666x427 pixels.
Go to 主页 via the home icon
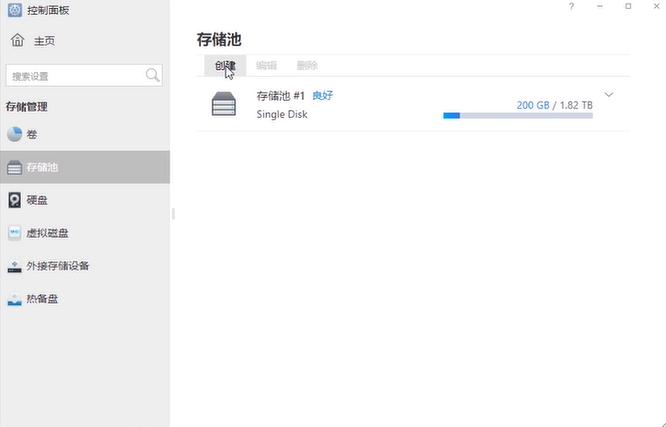click(17, 41)
